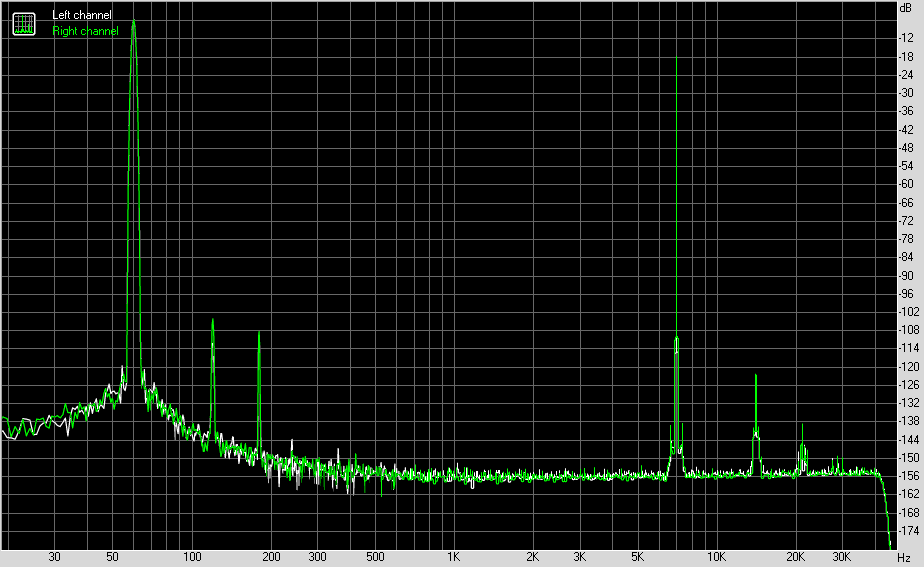The width and height of the screenshot is (924, 567).
Task: Click the small peak near 21 kHz
Action: (802, 426)
